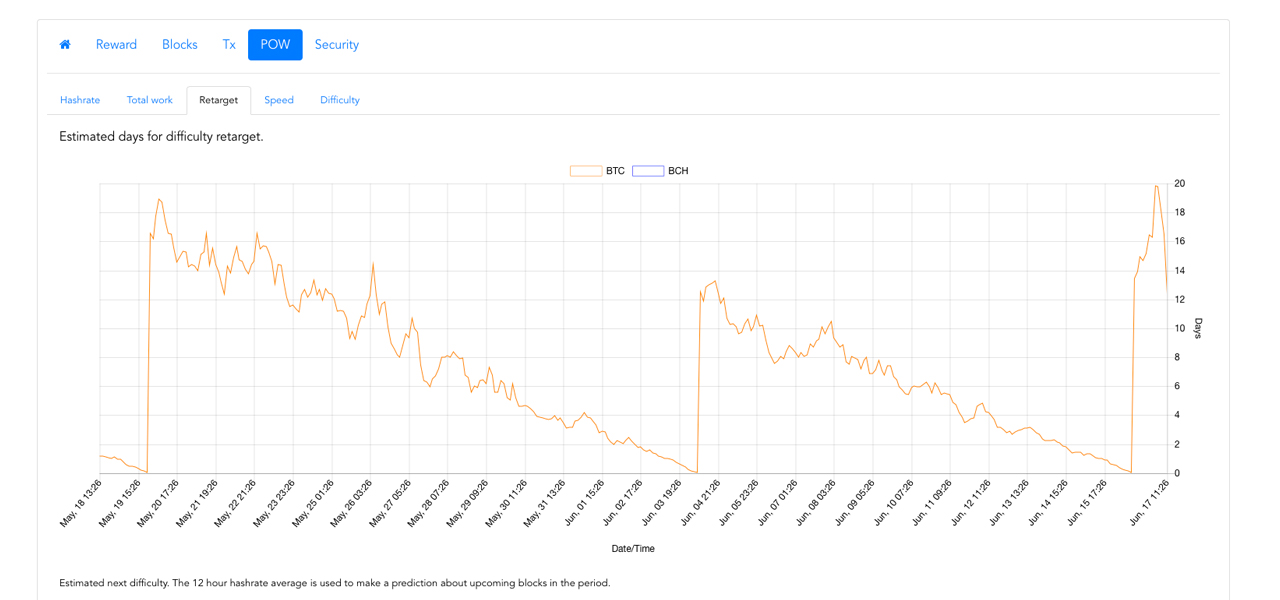Click the 'Estimated days for difficulty retarget.' heading

[161, 137]
